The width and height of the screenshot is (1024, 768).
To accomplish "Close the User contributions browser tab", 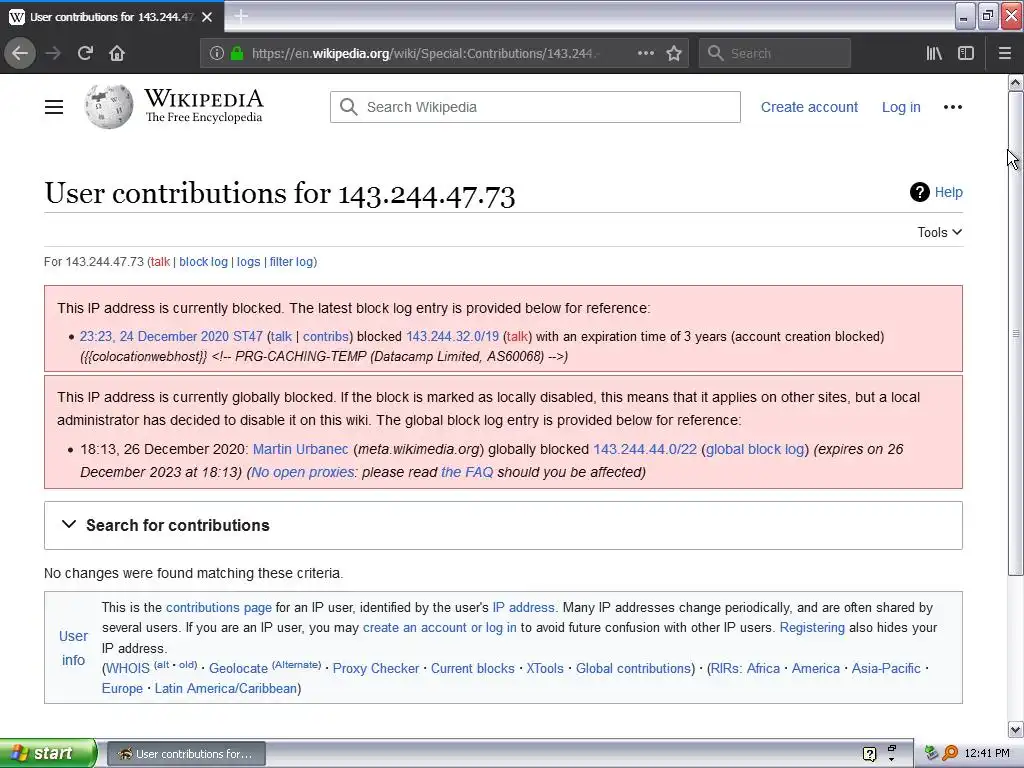I will tap(207, 17).
